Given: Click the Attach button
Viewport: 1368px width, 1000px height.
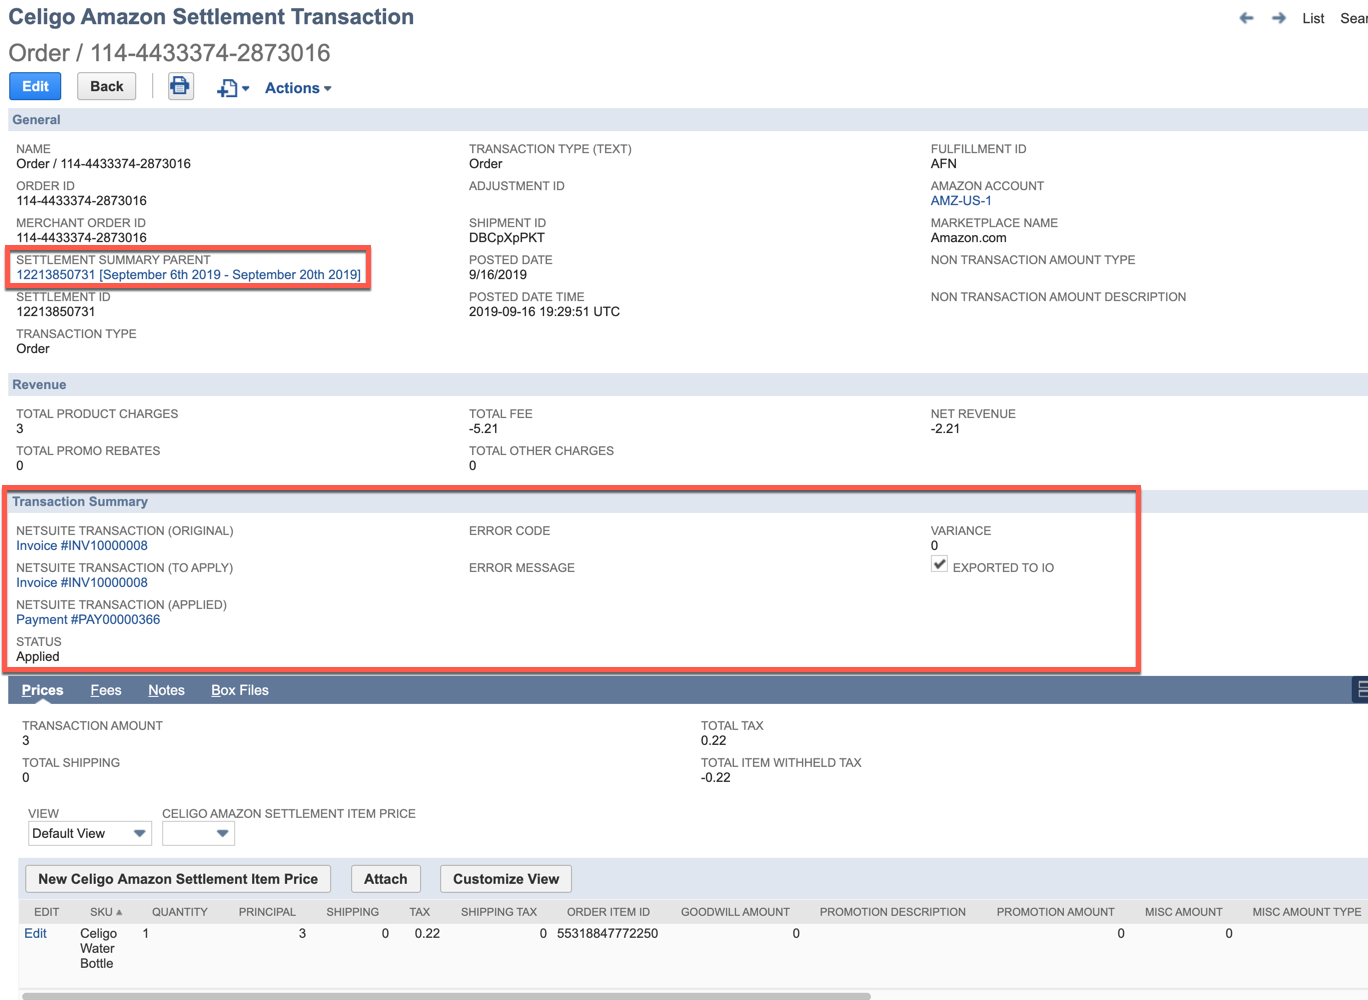Looking at the screenshot, I should pyautogui.click(x=386, y=879).
